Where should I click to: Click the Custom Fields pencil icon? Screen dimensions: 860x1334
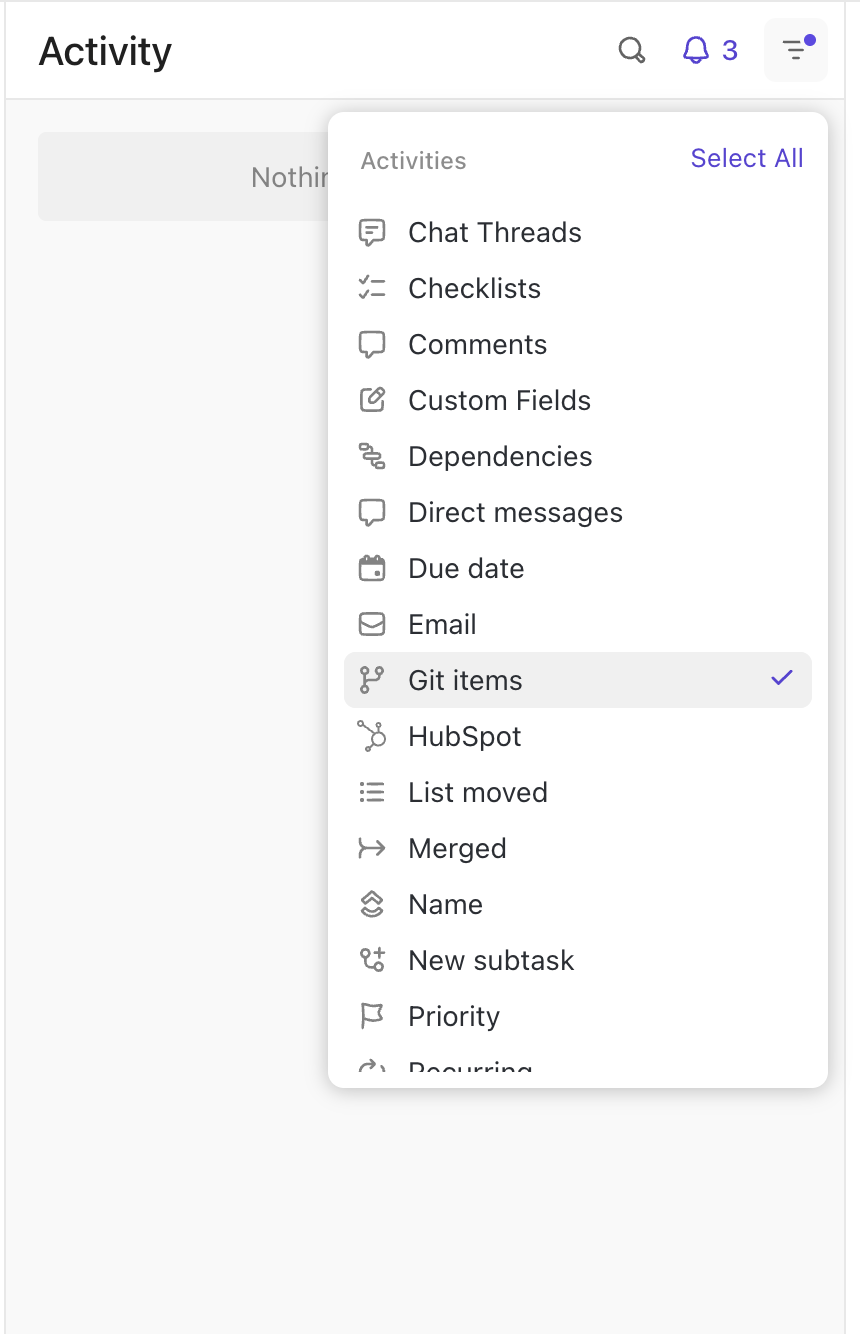tap(371, 400)
